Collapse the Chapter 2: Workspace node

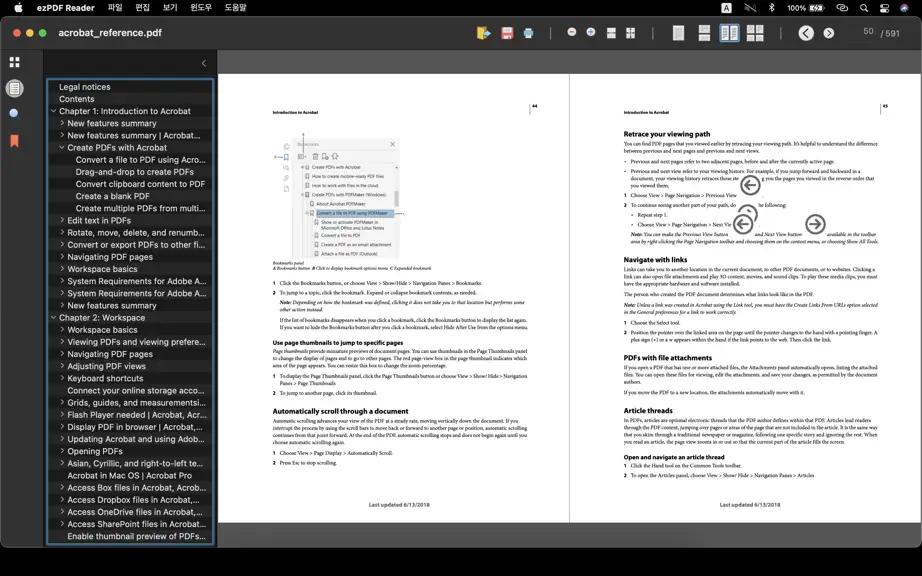tap(54, 317)
